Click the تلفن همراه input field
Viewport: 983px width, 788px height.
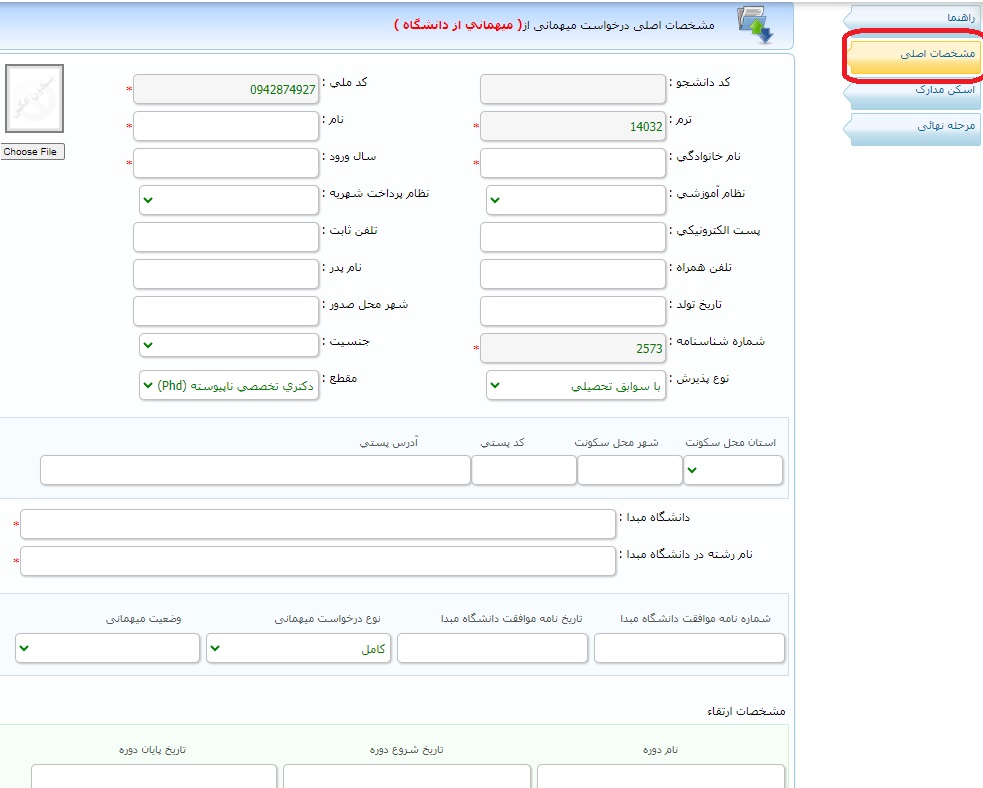[573, 273]
